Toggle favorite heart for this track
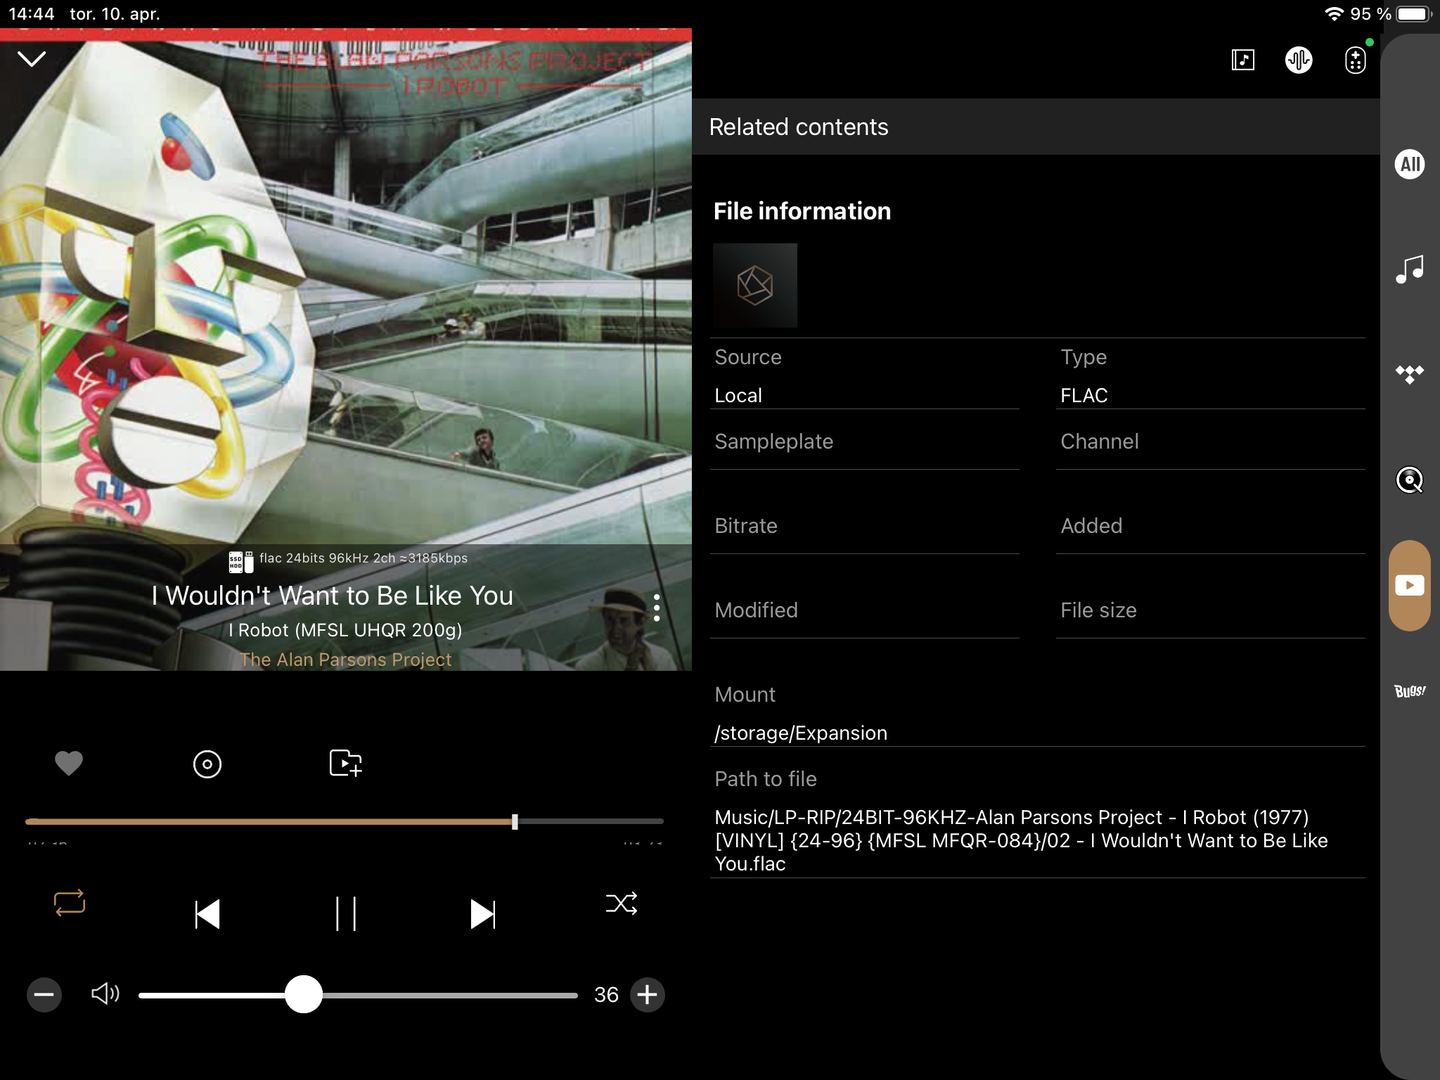This screenshot has width=1440, height=1080. point(69,763)
